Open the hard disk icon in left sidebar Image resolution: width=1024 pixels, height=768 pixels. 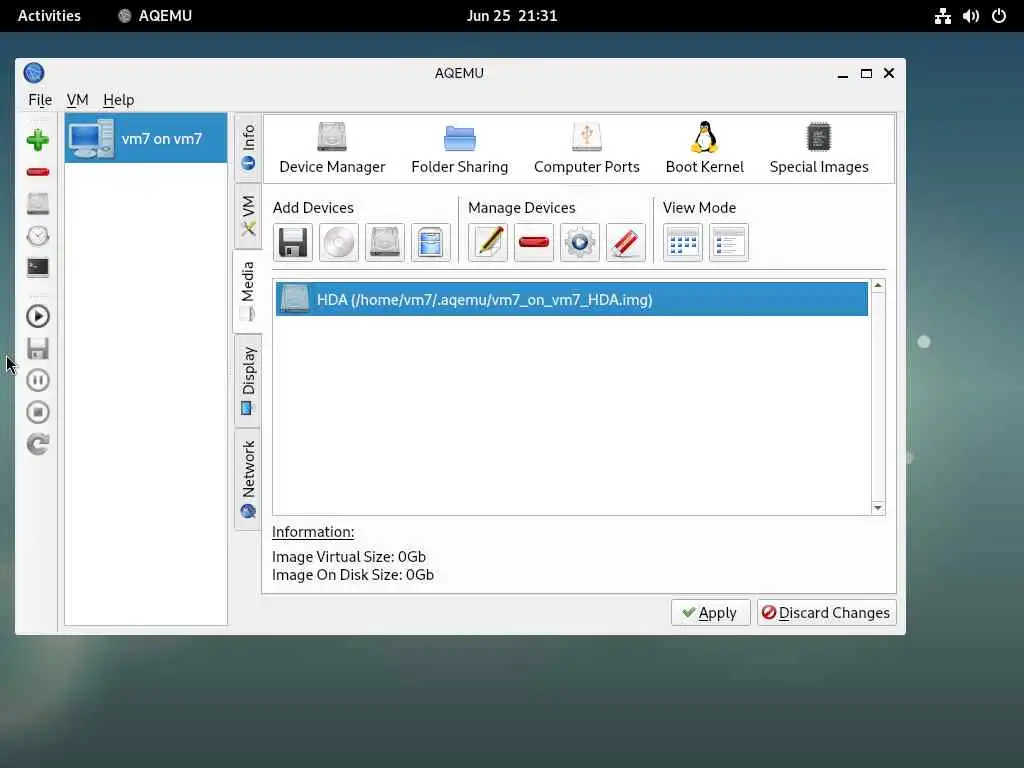(38, 204)
